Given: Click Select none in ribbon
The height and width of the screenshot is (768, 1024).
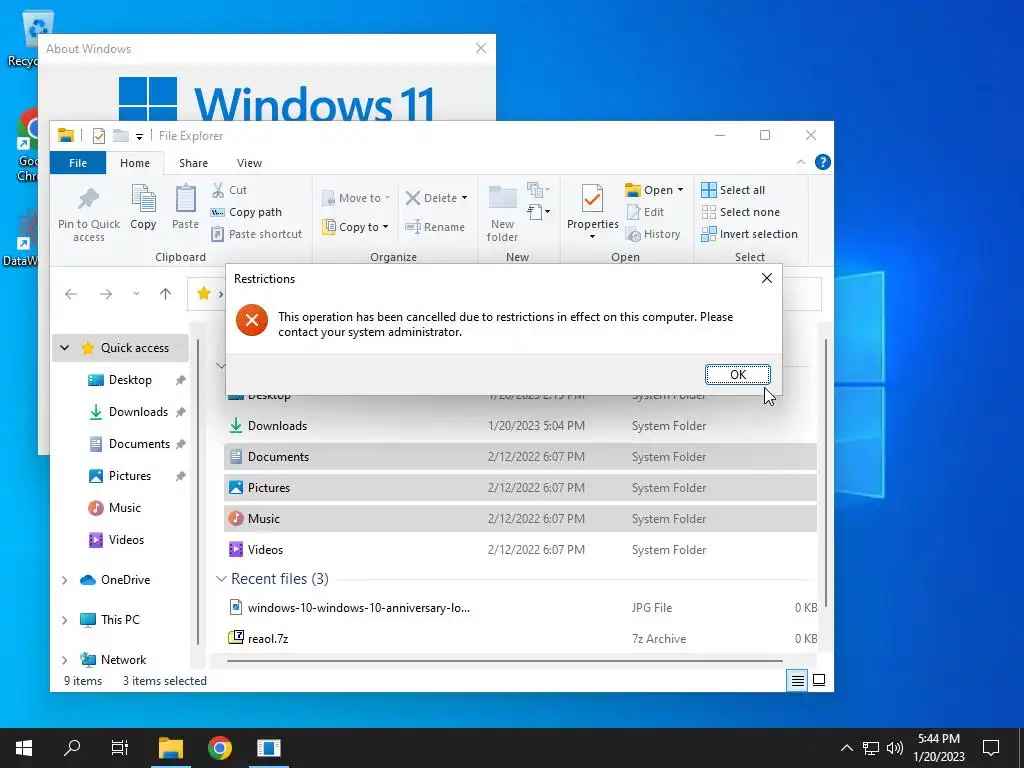Looking at the screenshot, I should tap(740, 212).
